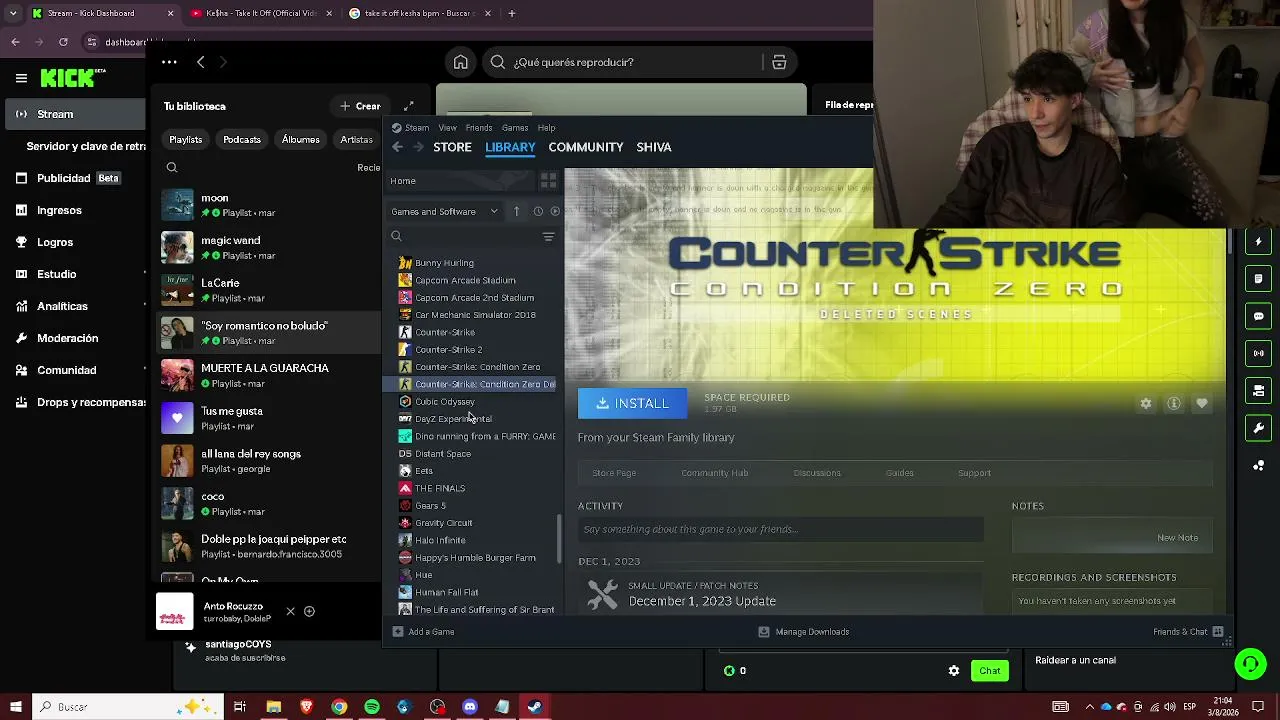This screenshot has width=1280, height=720.
Task: Open the Help menu in Steam
Action: click(x=546, y=128)
